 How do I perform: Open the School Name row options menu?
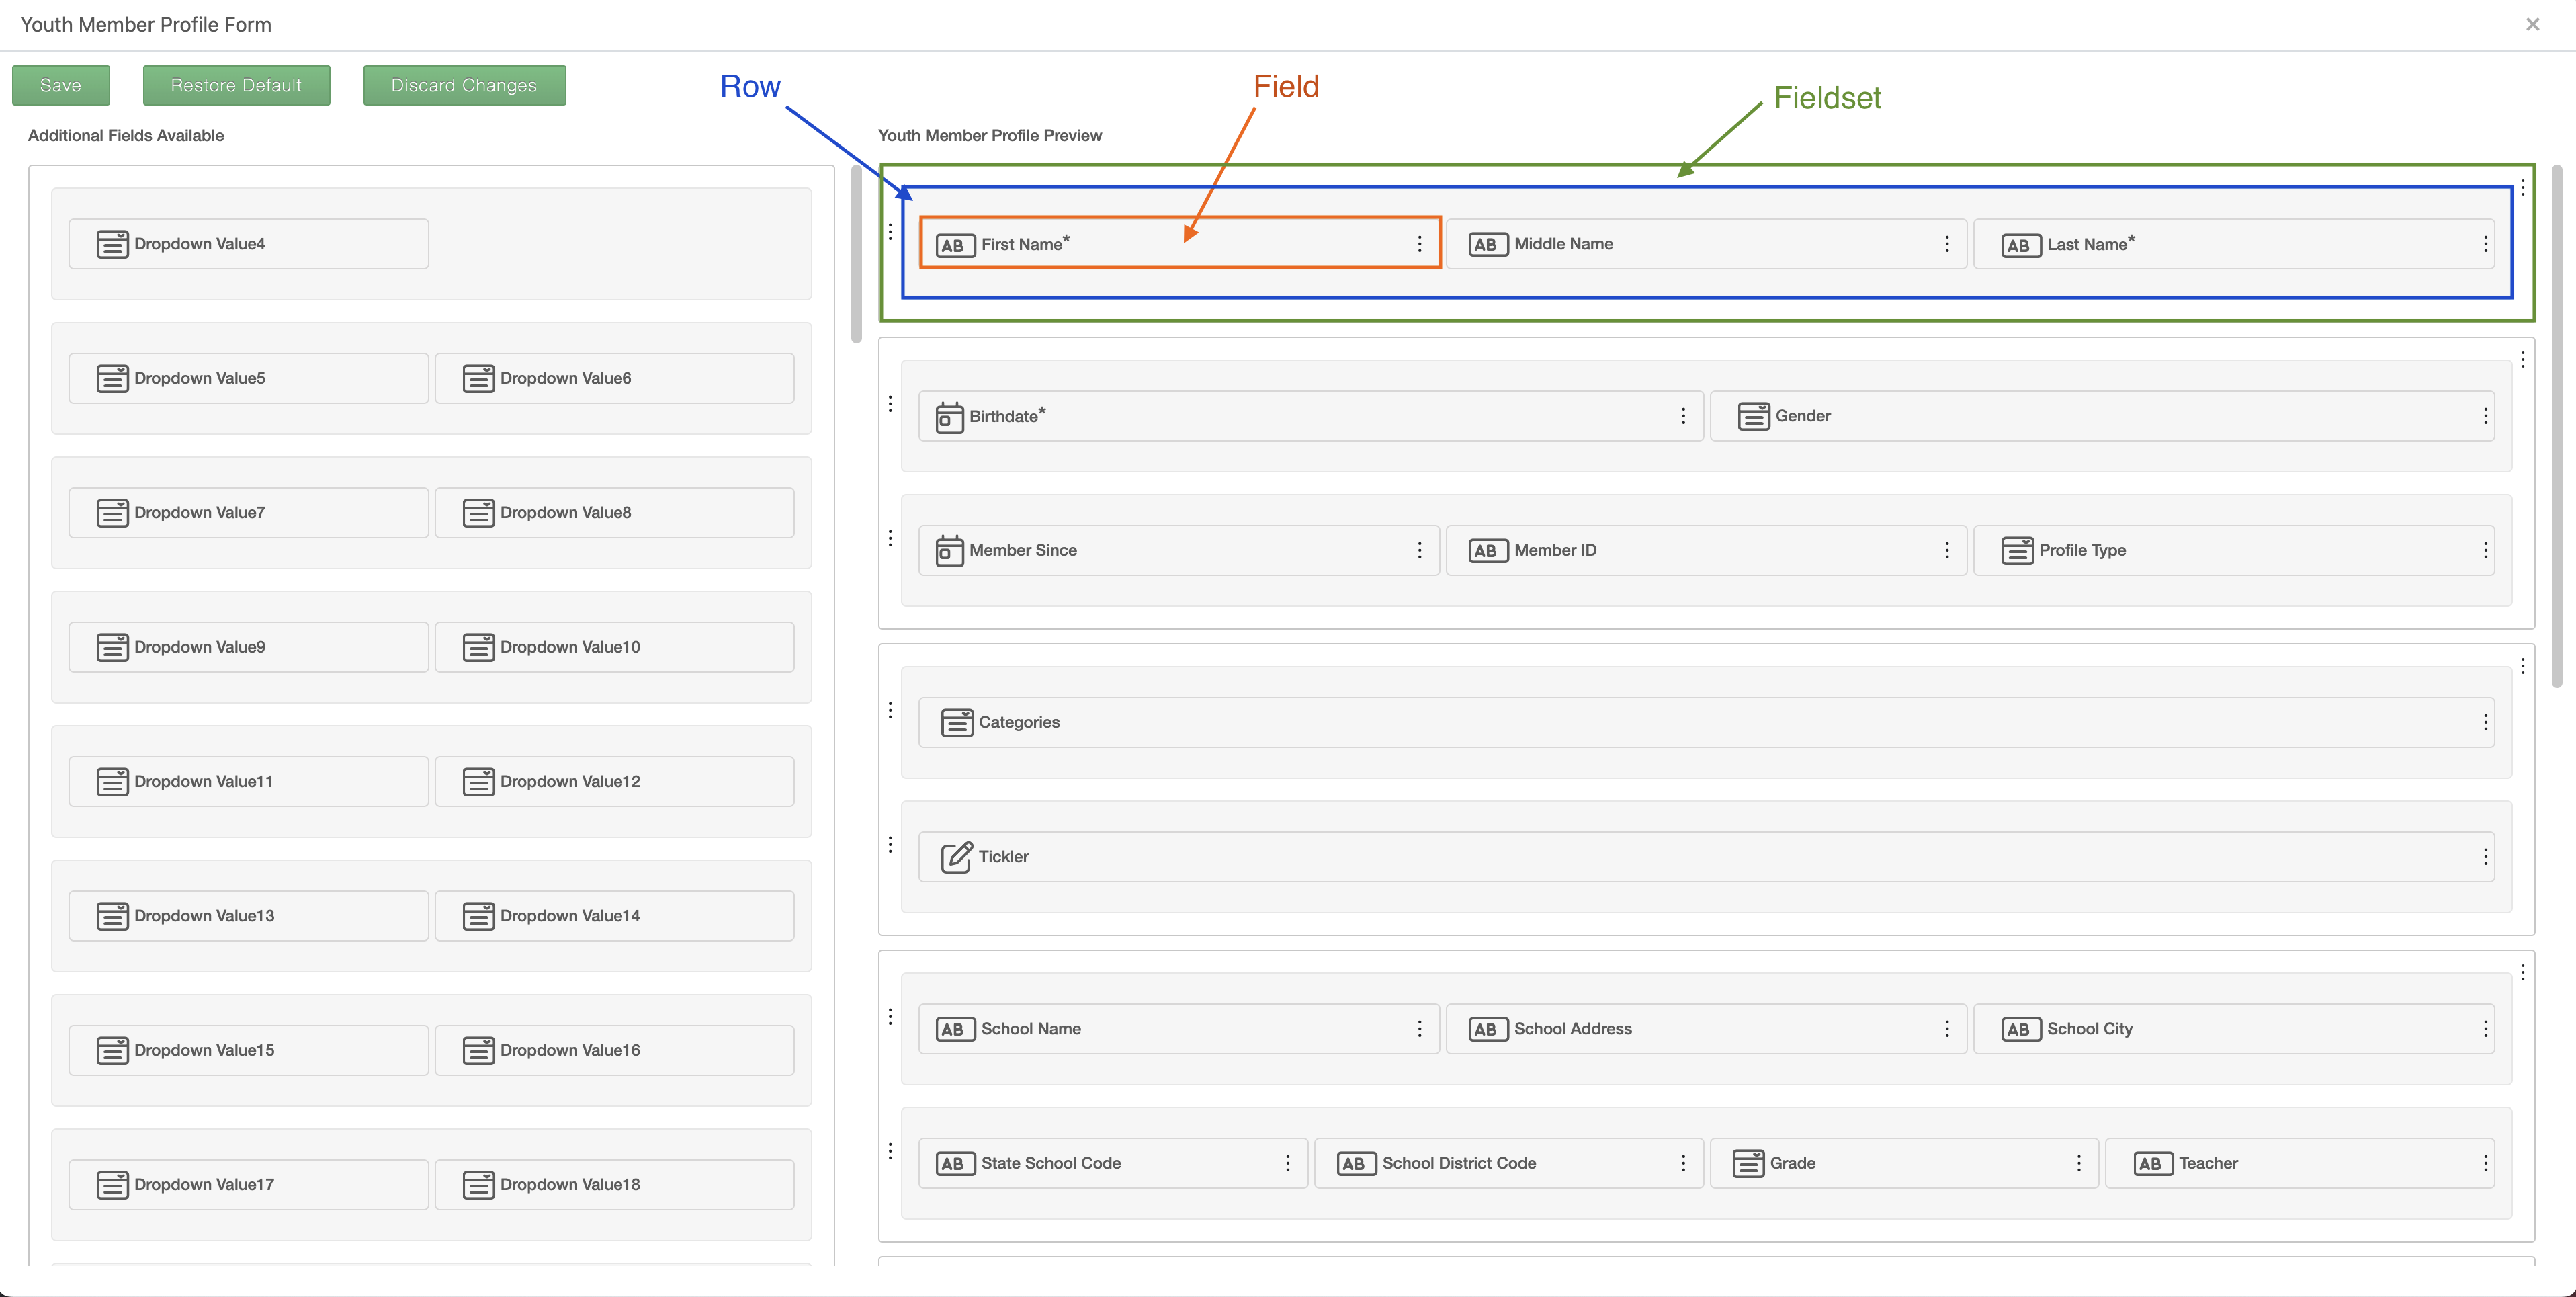point(890,1017)
